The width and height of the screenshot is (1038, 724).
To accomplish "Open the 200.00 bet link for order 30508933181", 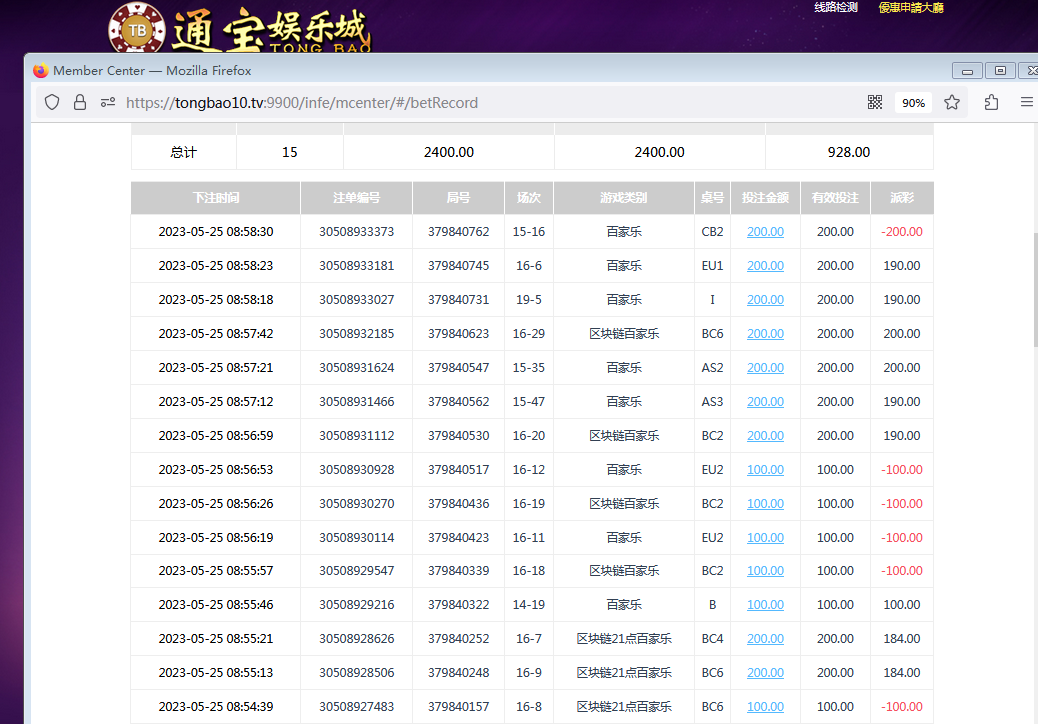I will pos(765,265).
